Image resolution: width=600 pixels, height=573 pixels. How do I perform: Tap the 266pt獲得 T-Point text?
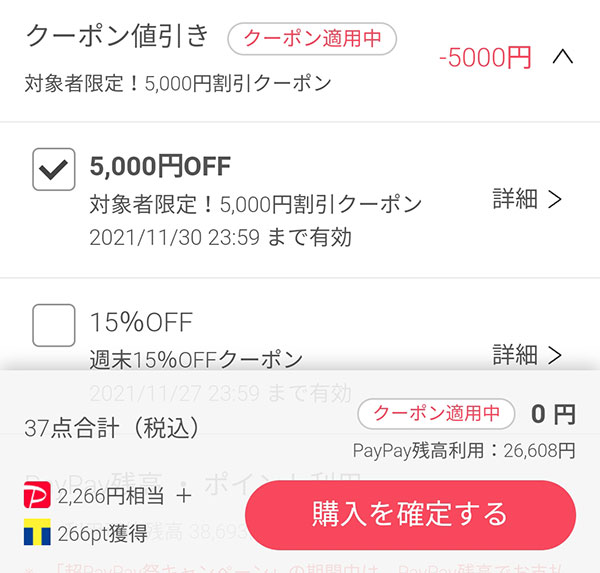[x=103, y=534]
